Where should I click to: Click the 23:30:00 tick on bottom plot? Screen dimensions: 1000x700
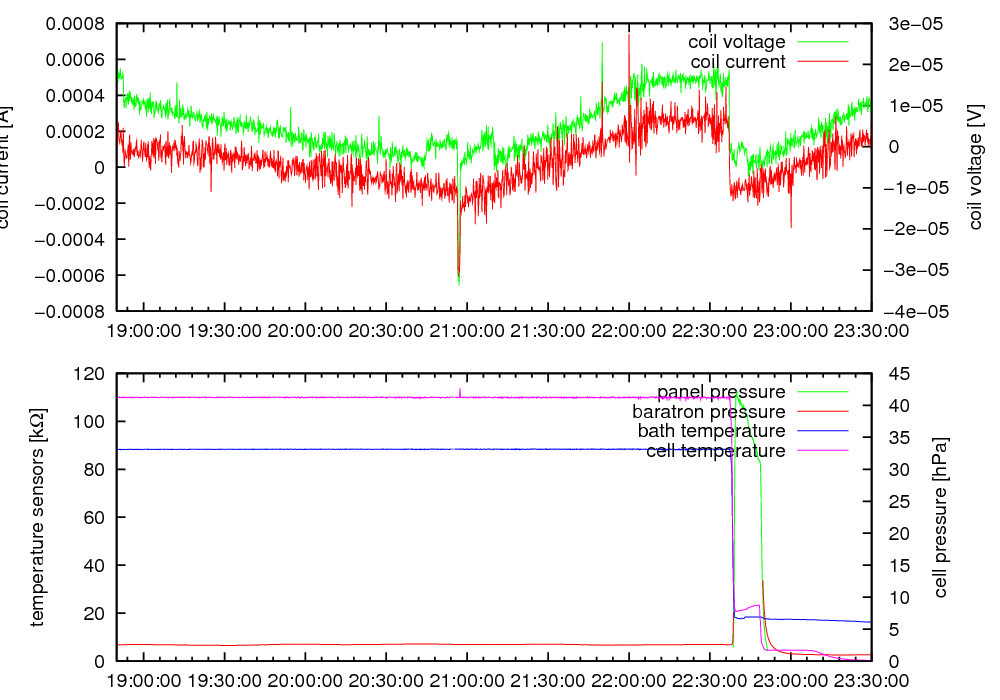[x=870, y=680]
